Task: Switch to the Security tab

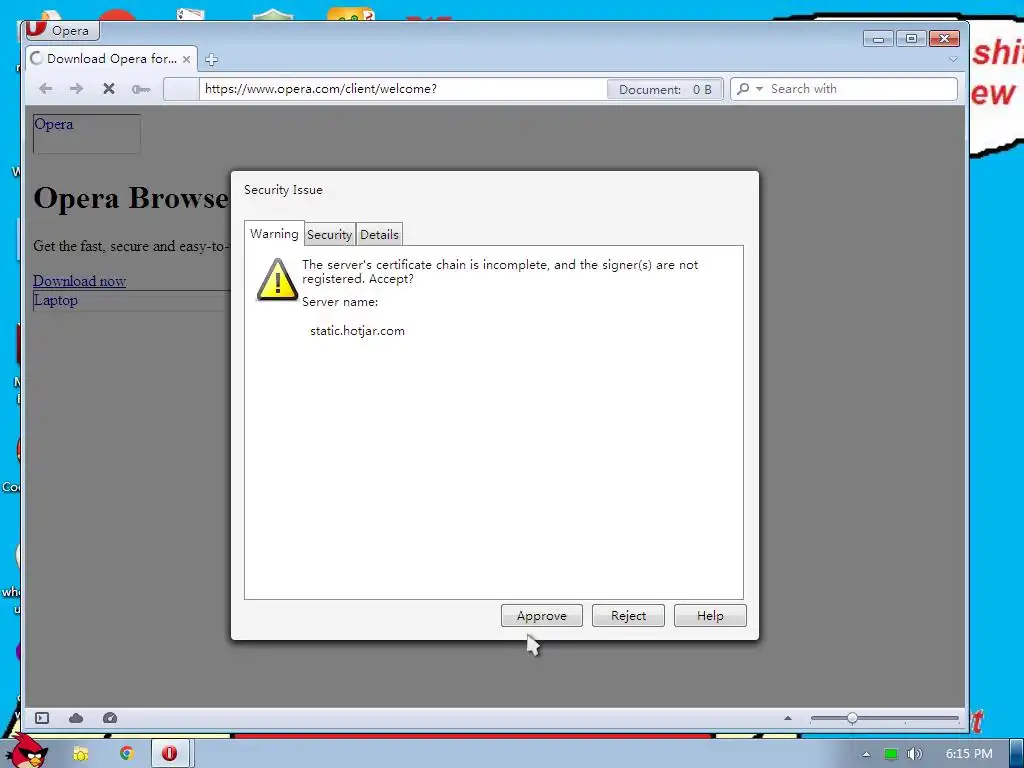Action: [330, 234]
